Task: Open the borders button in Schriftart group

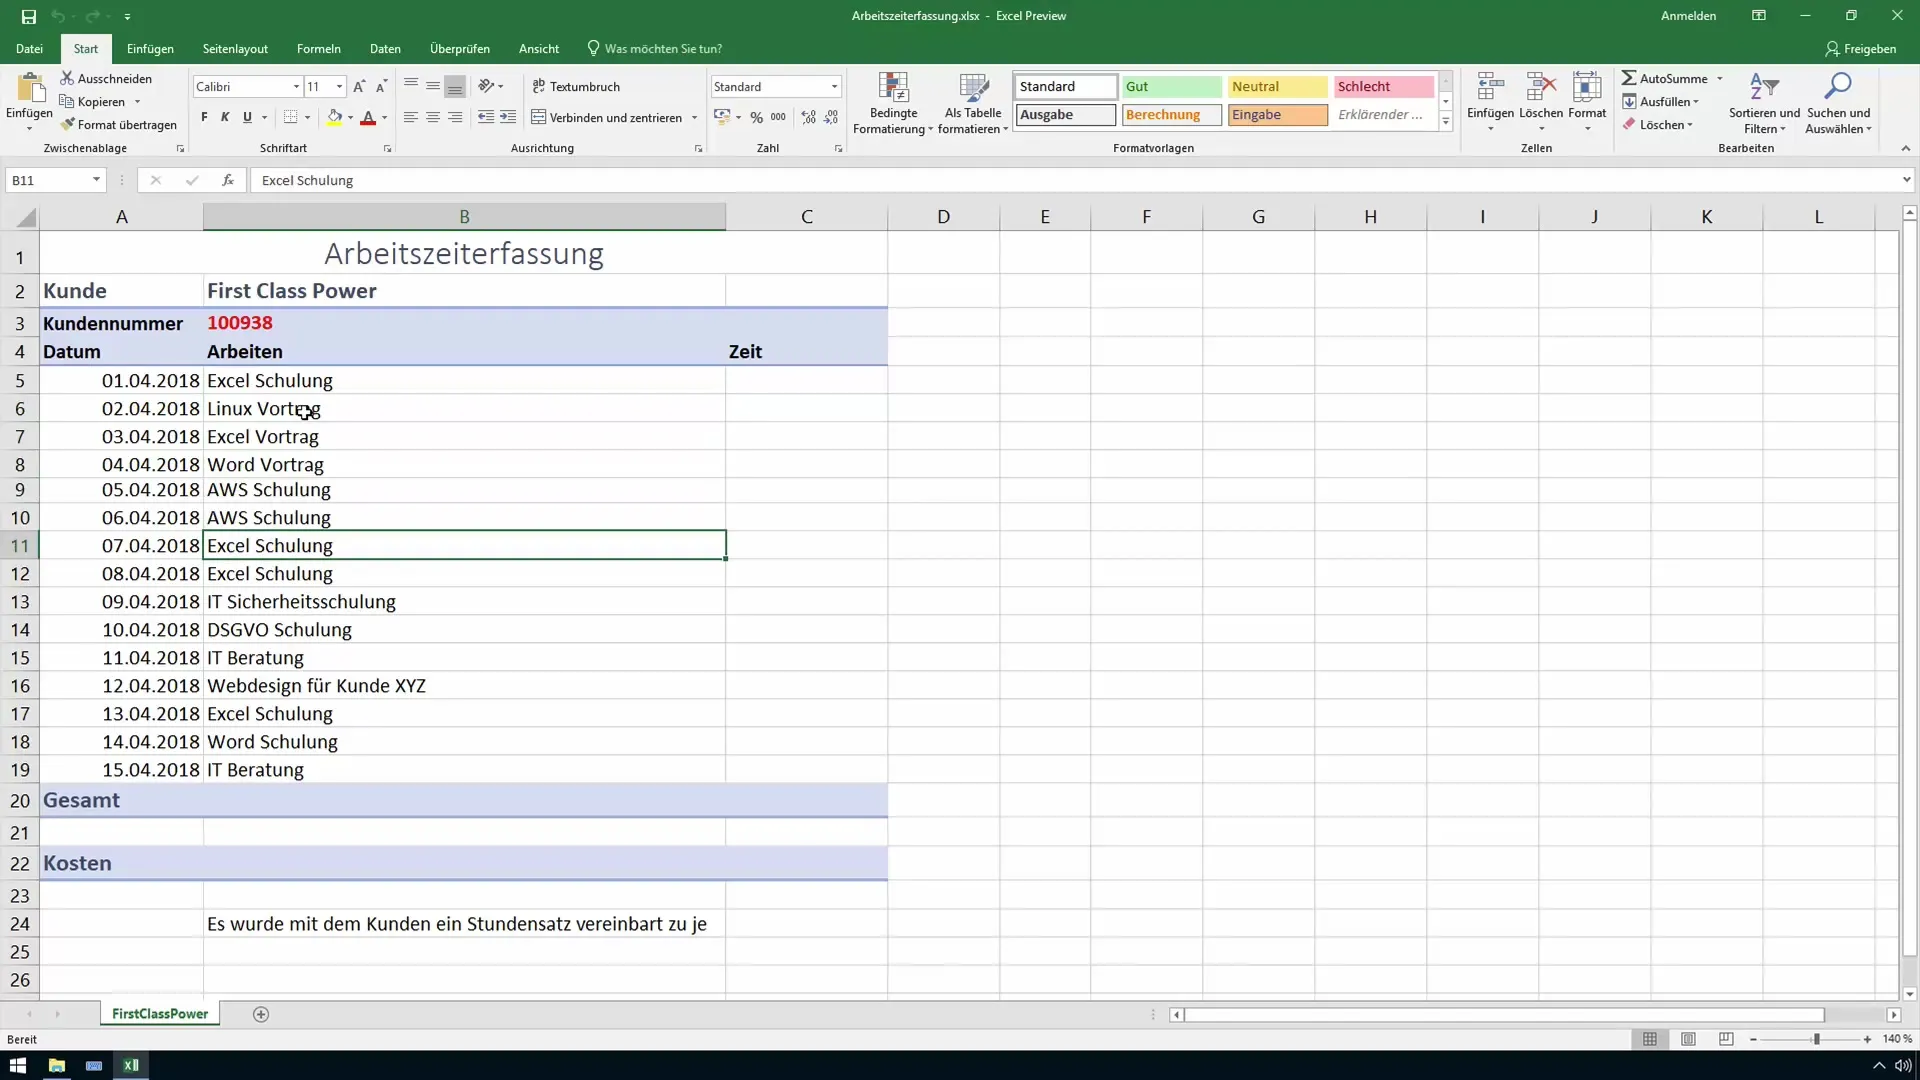Action: [290, 117]
